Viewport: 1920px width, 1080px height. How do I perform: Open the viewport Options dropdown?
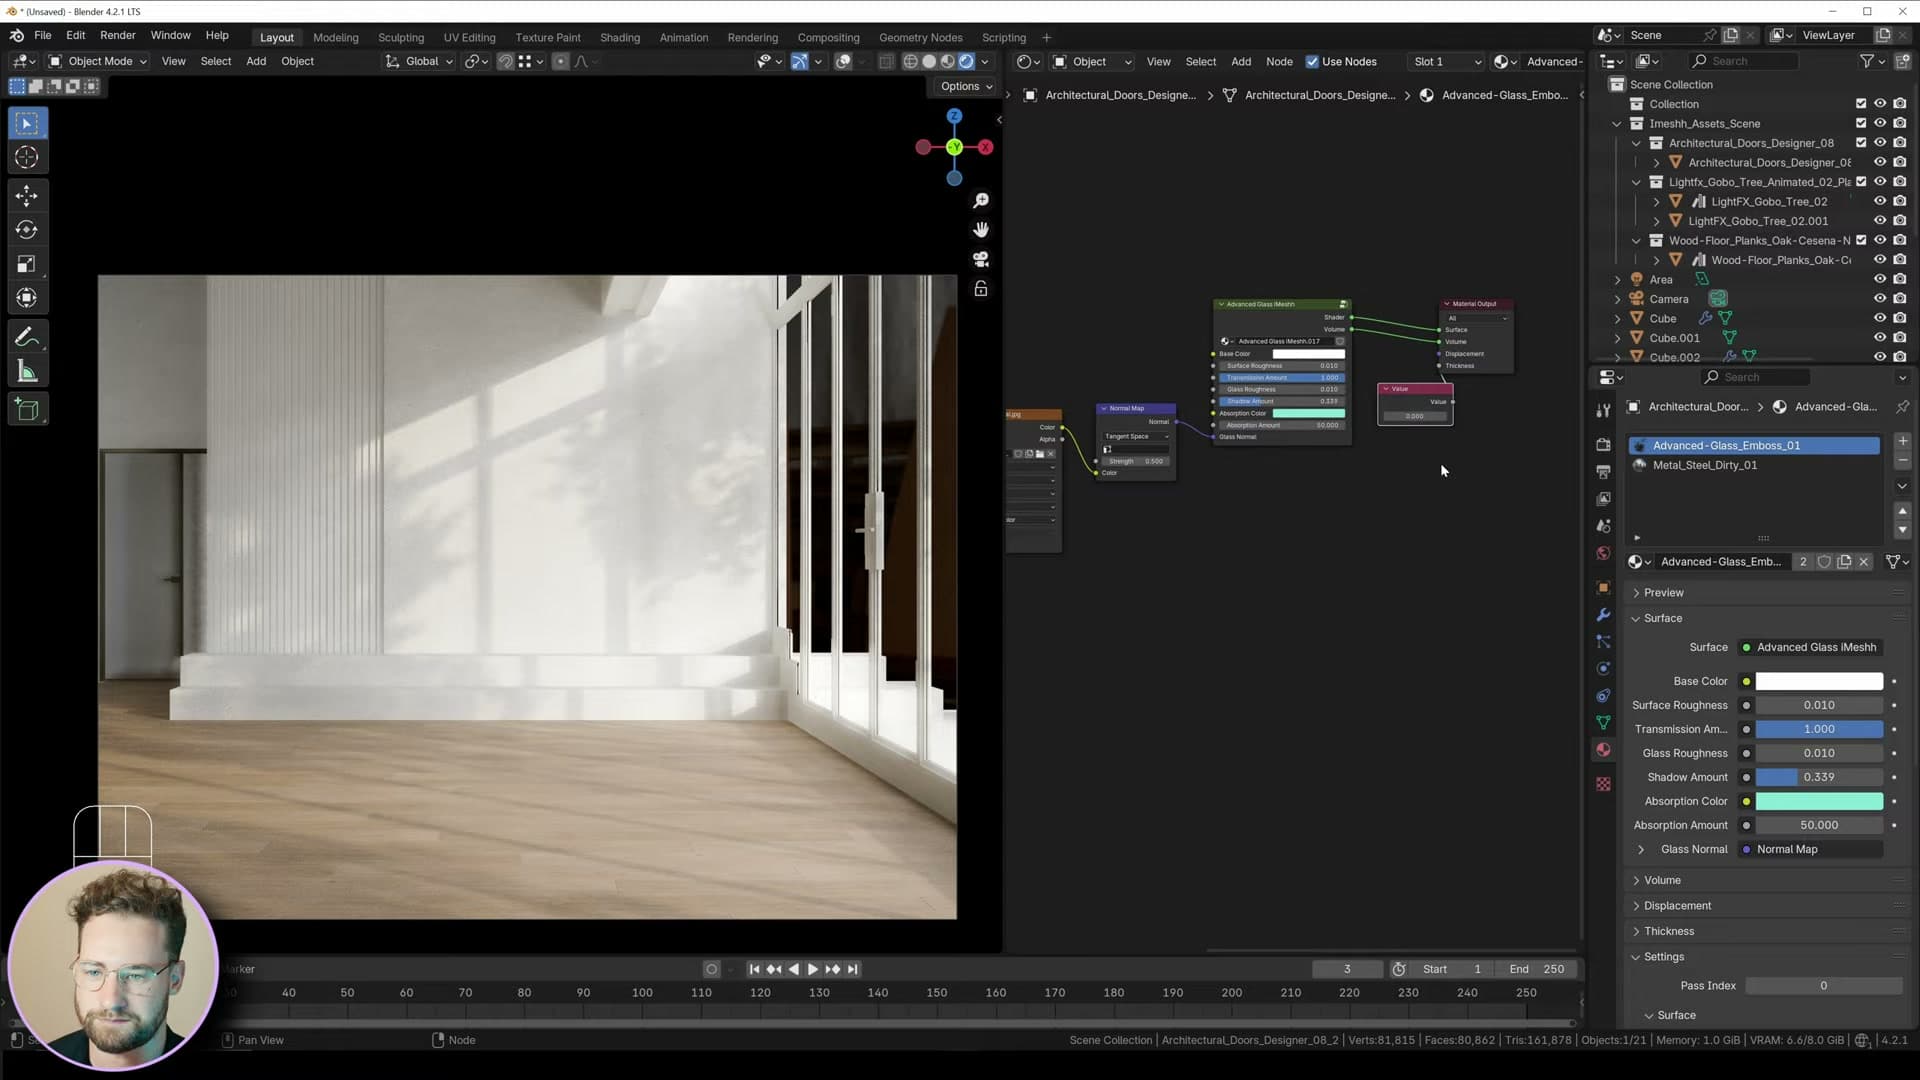[966, 86]
